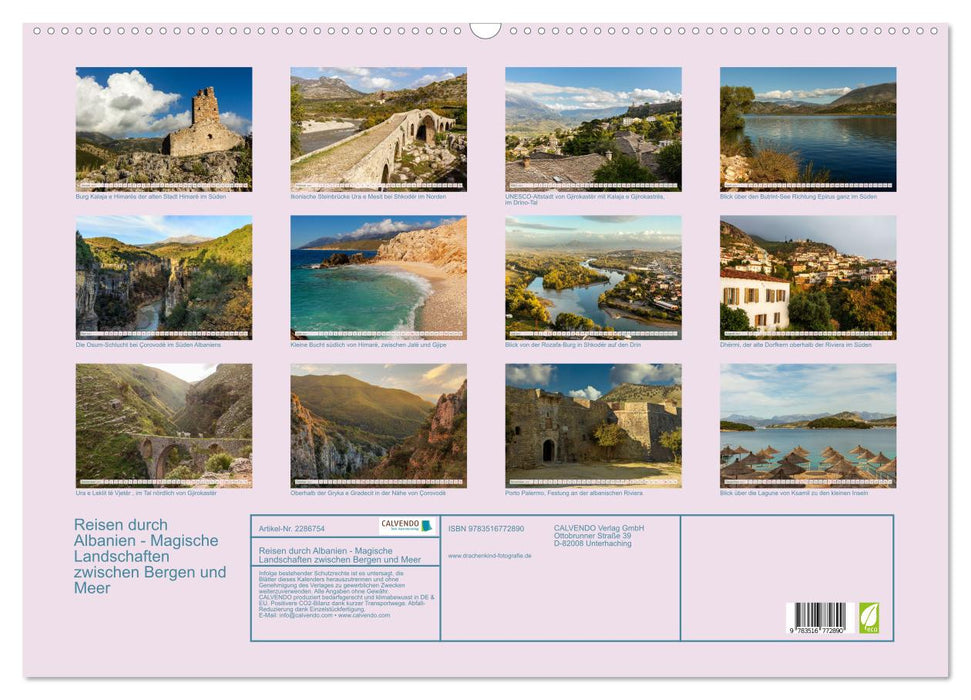Click caption 'Blick von der Rozafa-Burg'

coord(573,344)
